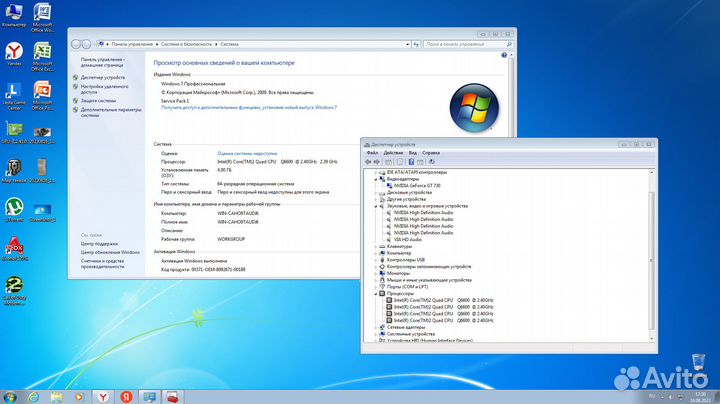Image resolution: width=720 pixels, height=404 pixels.
Task: Expand the Дисковые устройства node
Action: coord(376,193)
